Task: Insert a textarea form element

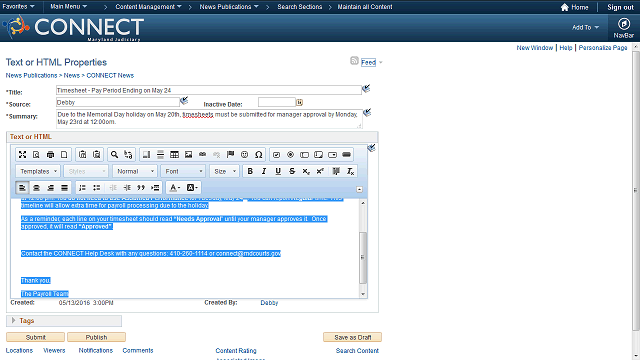Action: [318, 155]
